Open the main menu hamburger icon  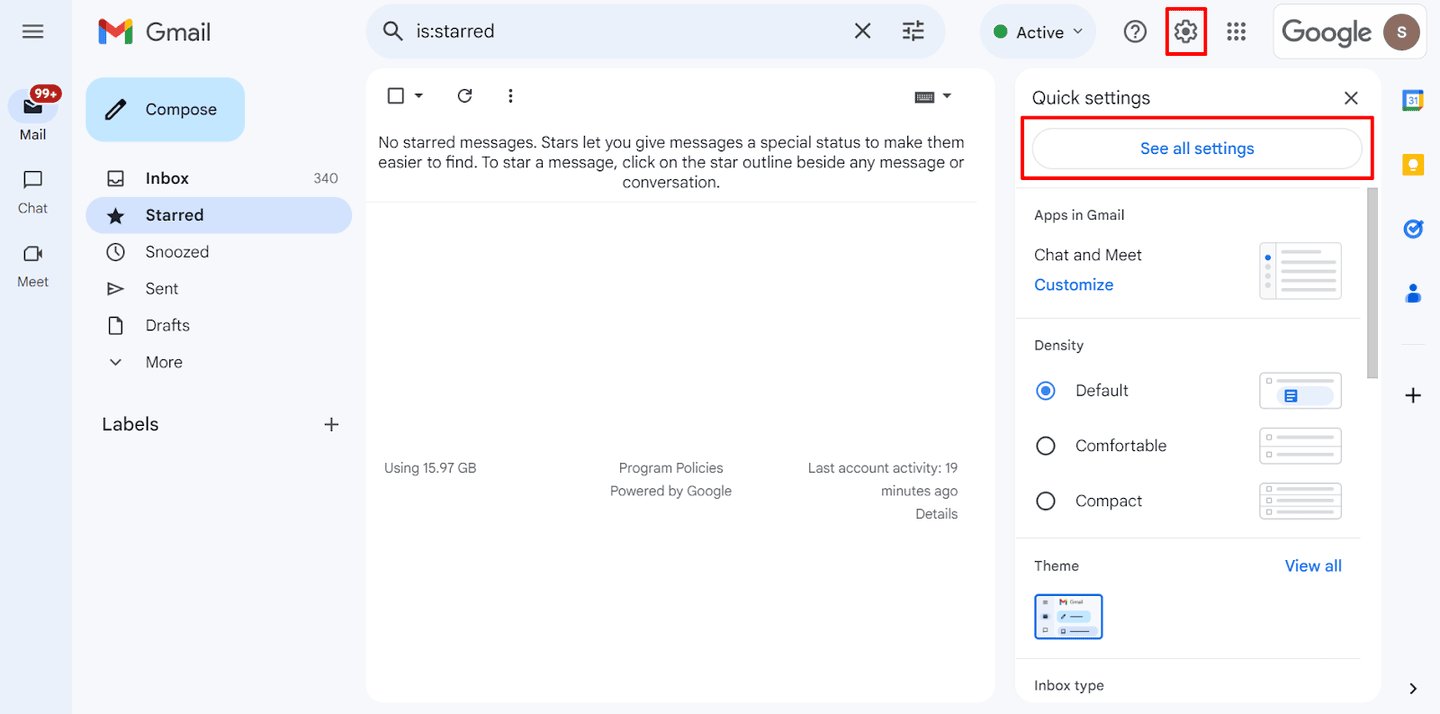tap(33, 32)
